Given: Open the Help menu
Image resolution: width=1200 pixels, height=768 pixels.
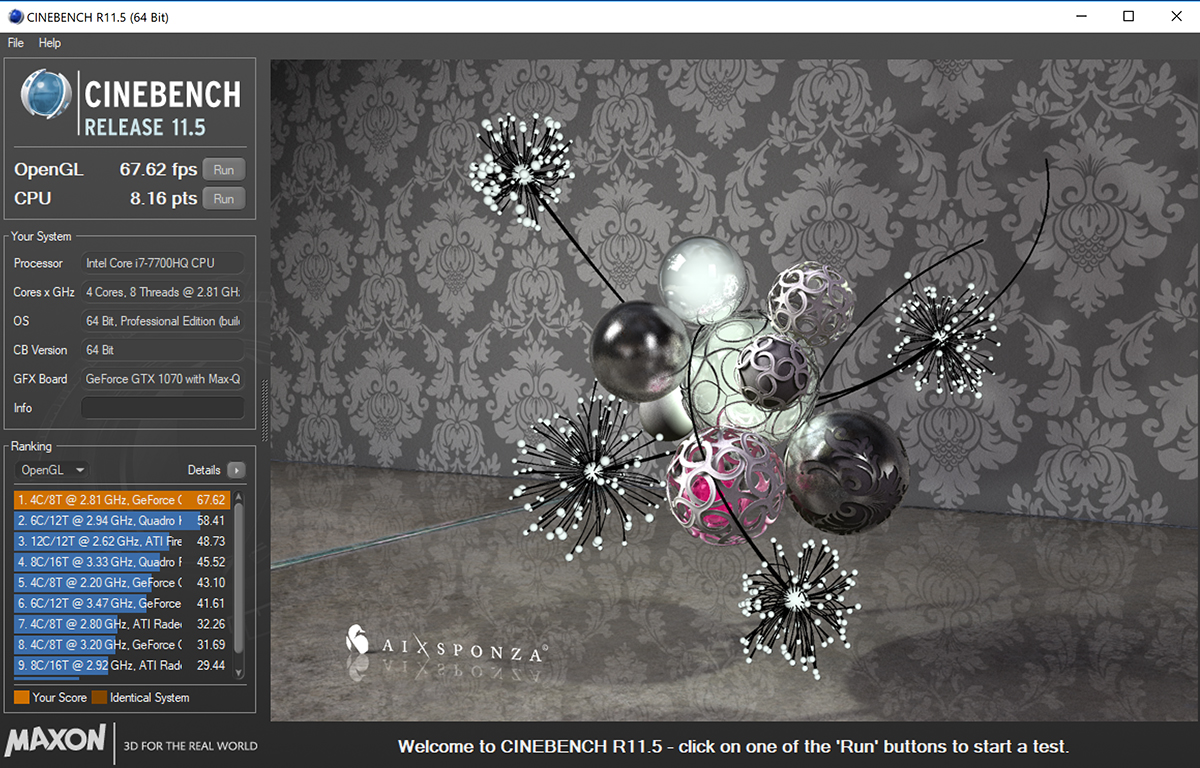Looking at the screenshot, I should 50,43.
